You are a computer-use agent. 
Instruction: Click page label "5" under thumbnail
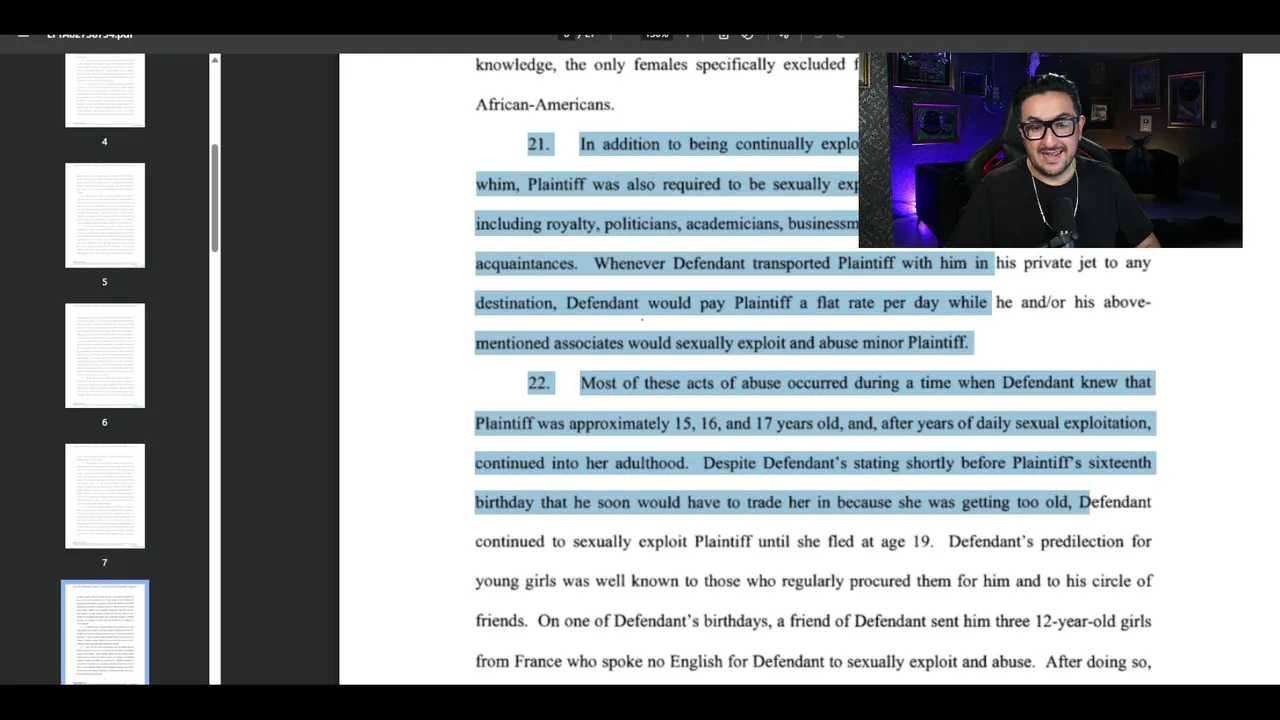point(104,282)
